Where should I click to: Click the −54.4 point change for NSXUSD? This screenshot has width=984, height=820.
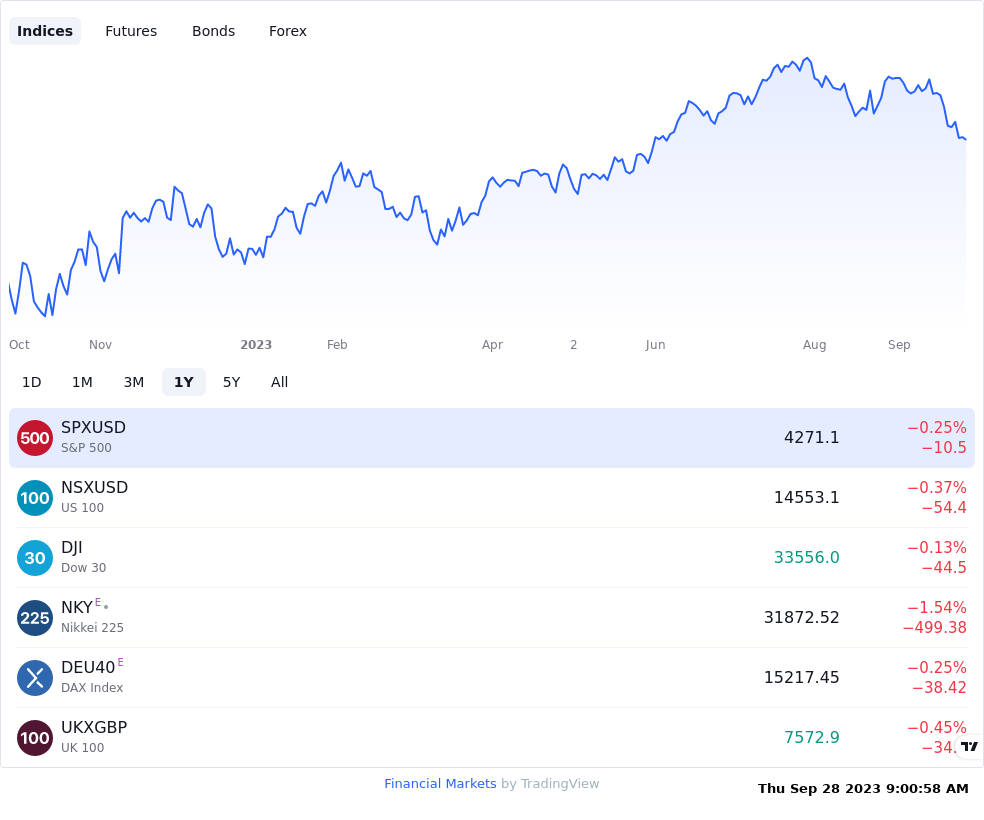[x=944, y=508]
